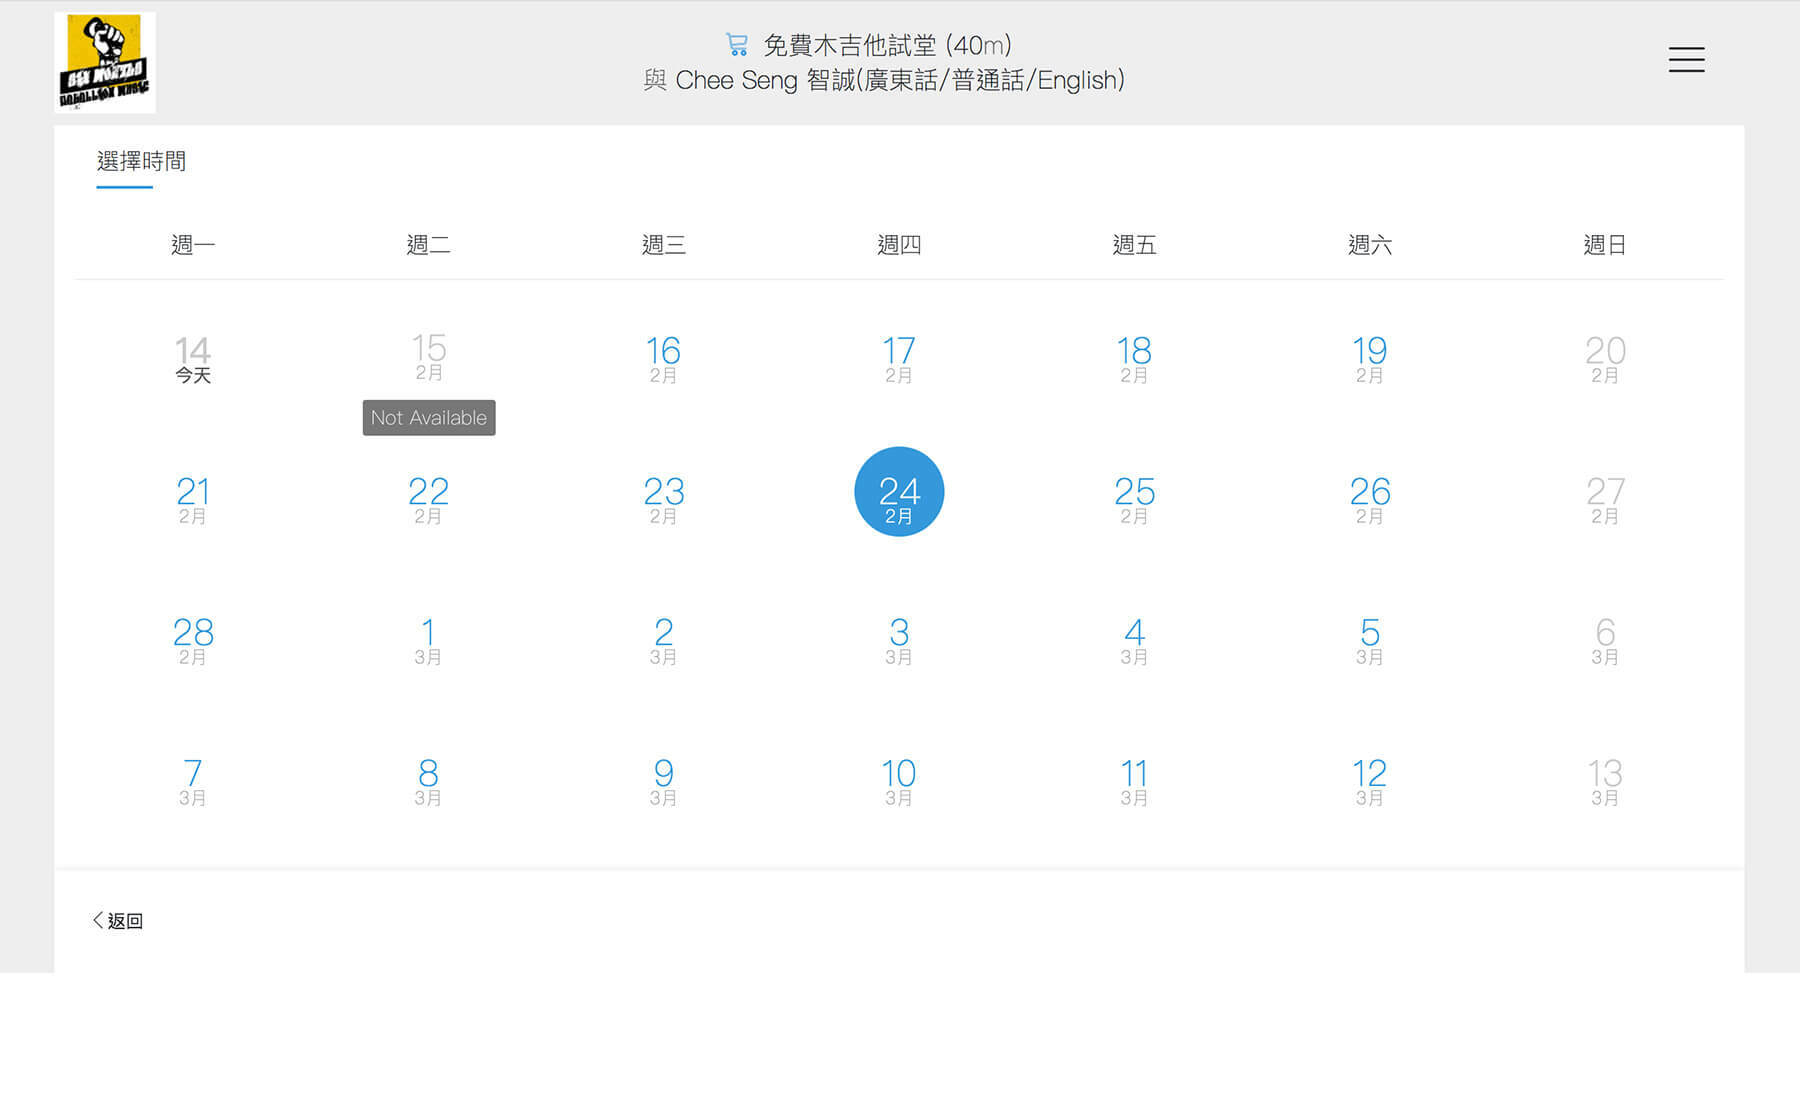Choose February 21 date
Screen dimensions: 1800x1095
193,500
